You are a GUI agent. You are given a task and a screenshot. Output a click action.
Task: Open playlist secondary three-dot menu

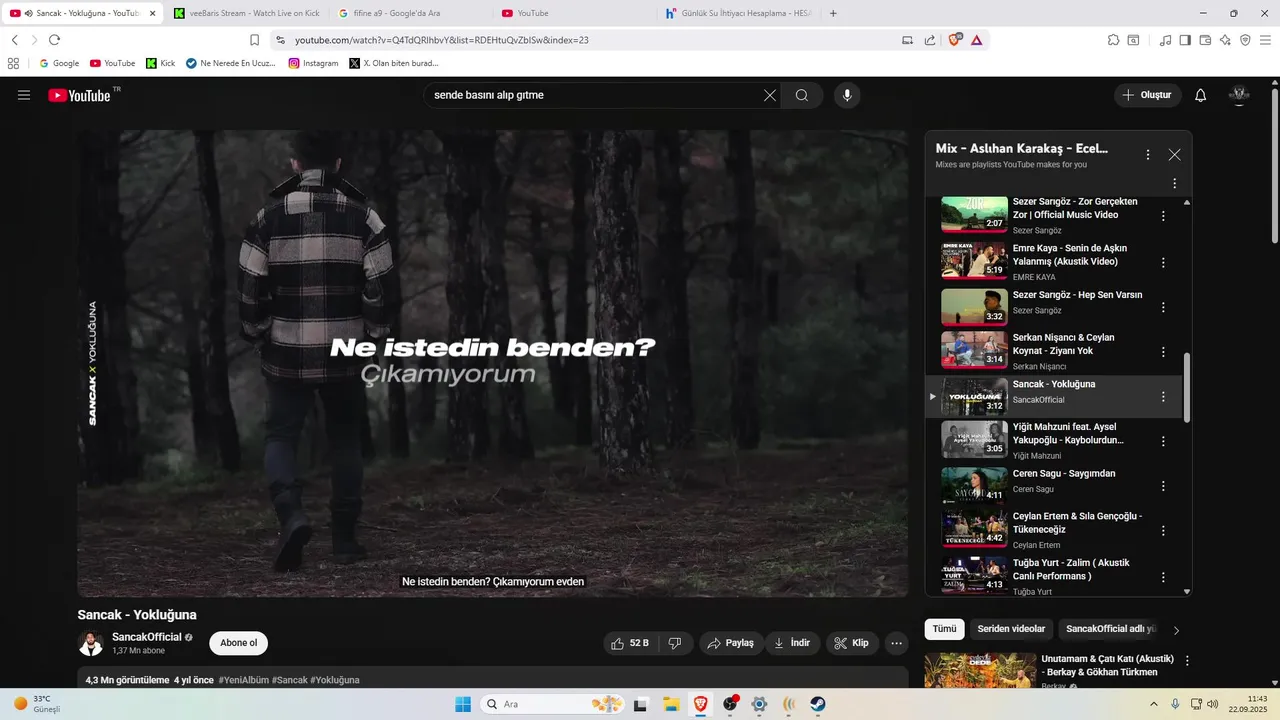tap(1174, 183)
